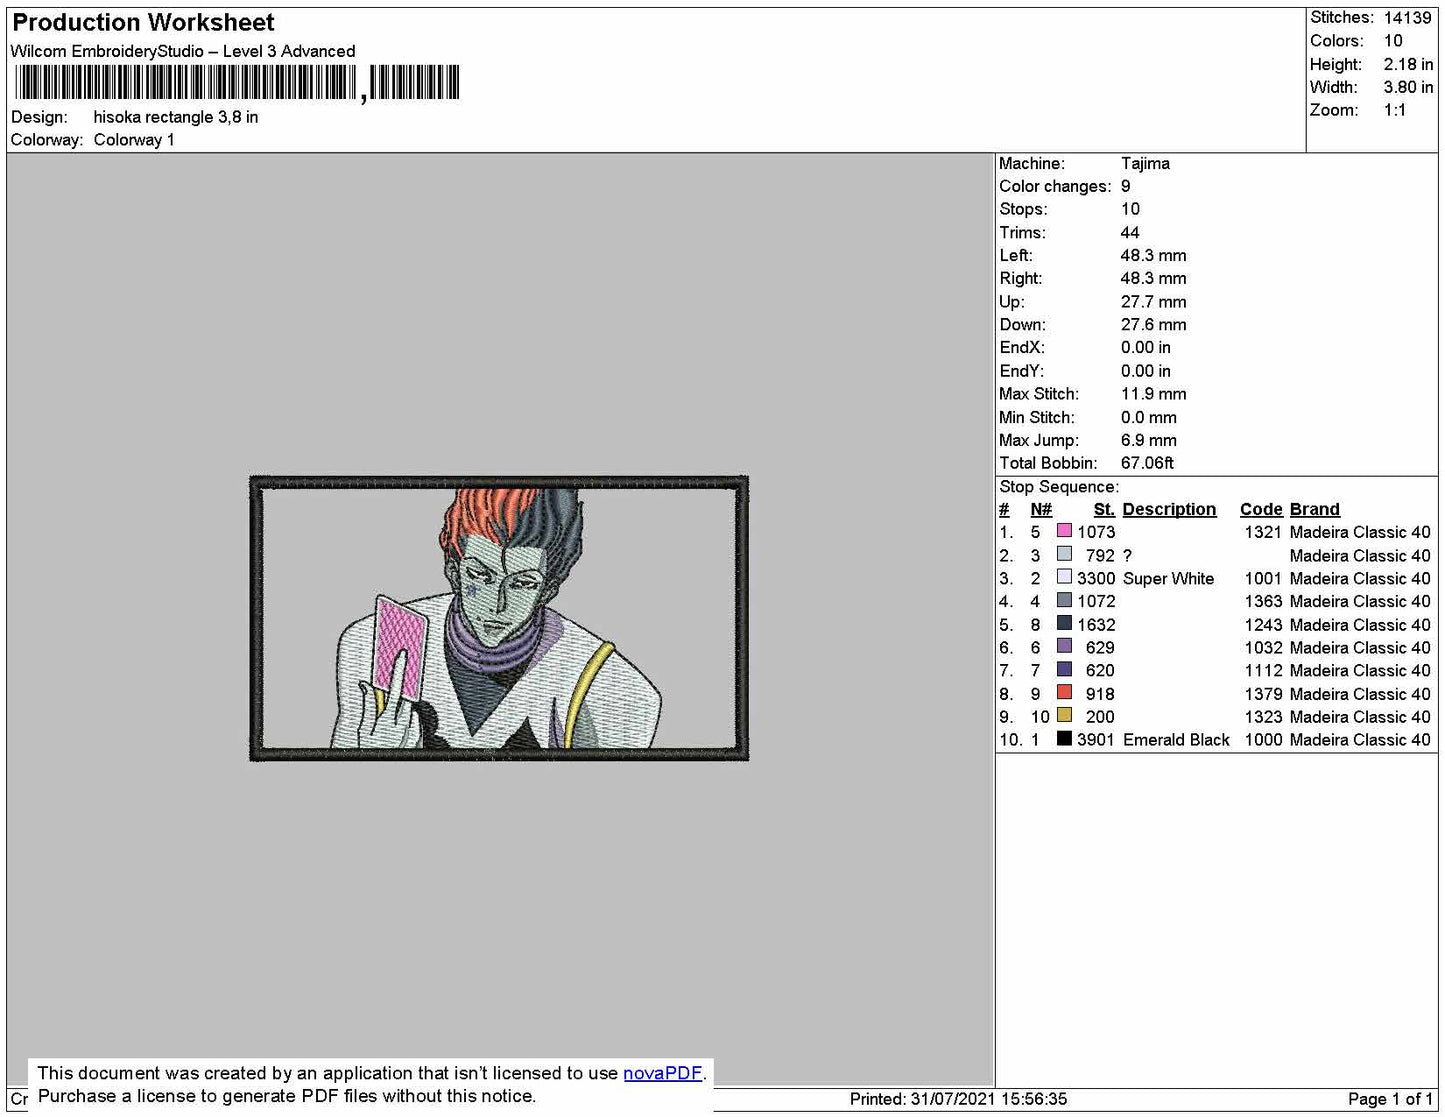Click the Zoom value 1:1
1445x1117 pixels.
click(1395, 110)
